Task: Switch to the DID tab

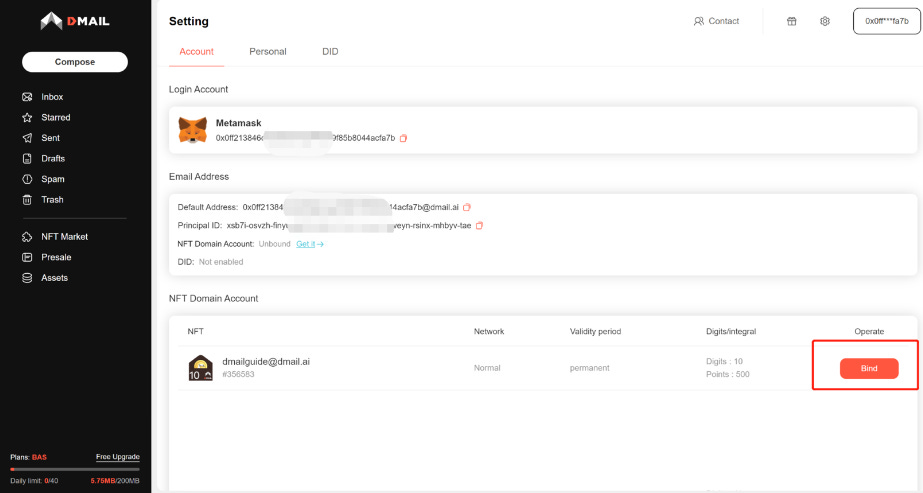Action: (330, 52)
